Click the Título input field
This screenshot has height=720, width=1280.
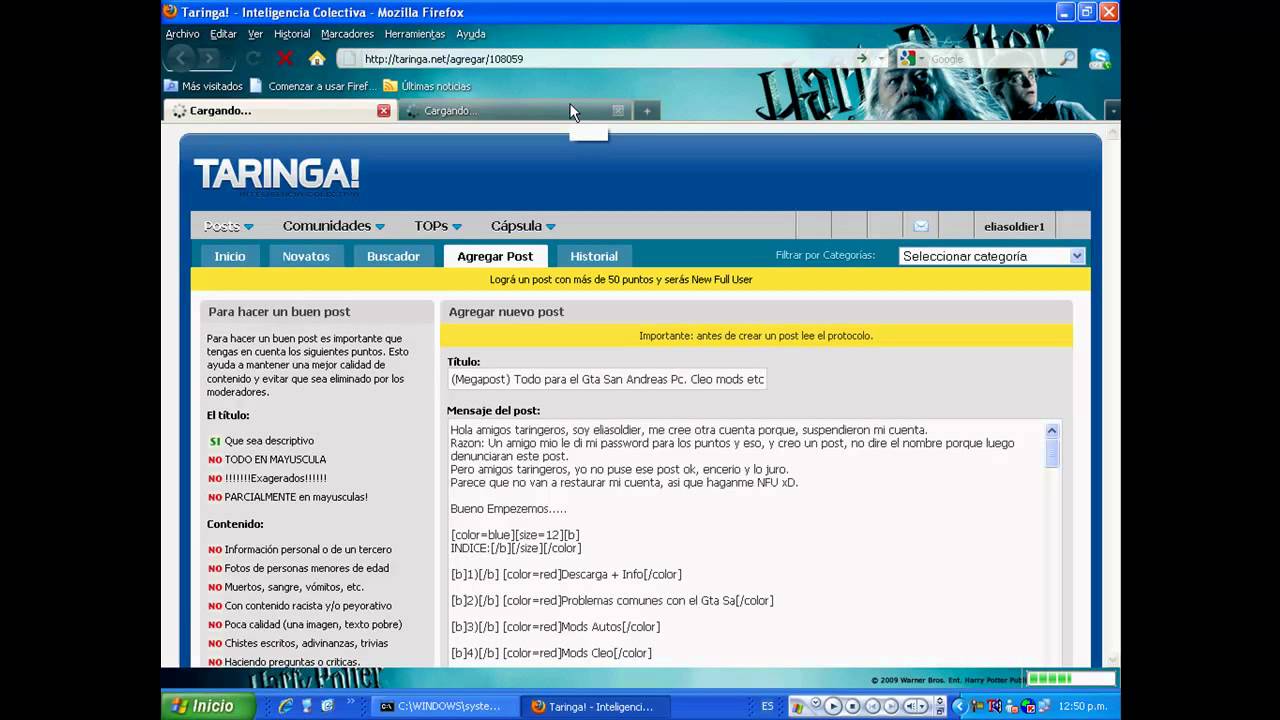pos(607,379)
